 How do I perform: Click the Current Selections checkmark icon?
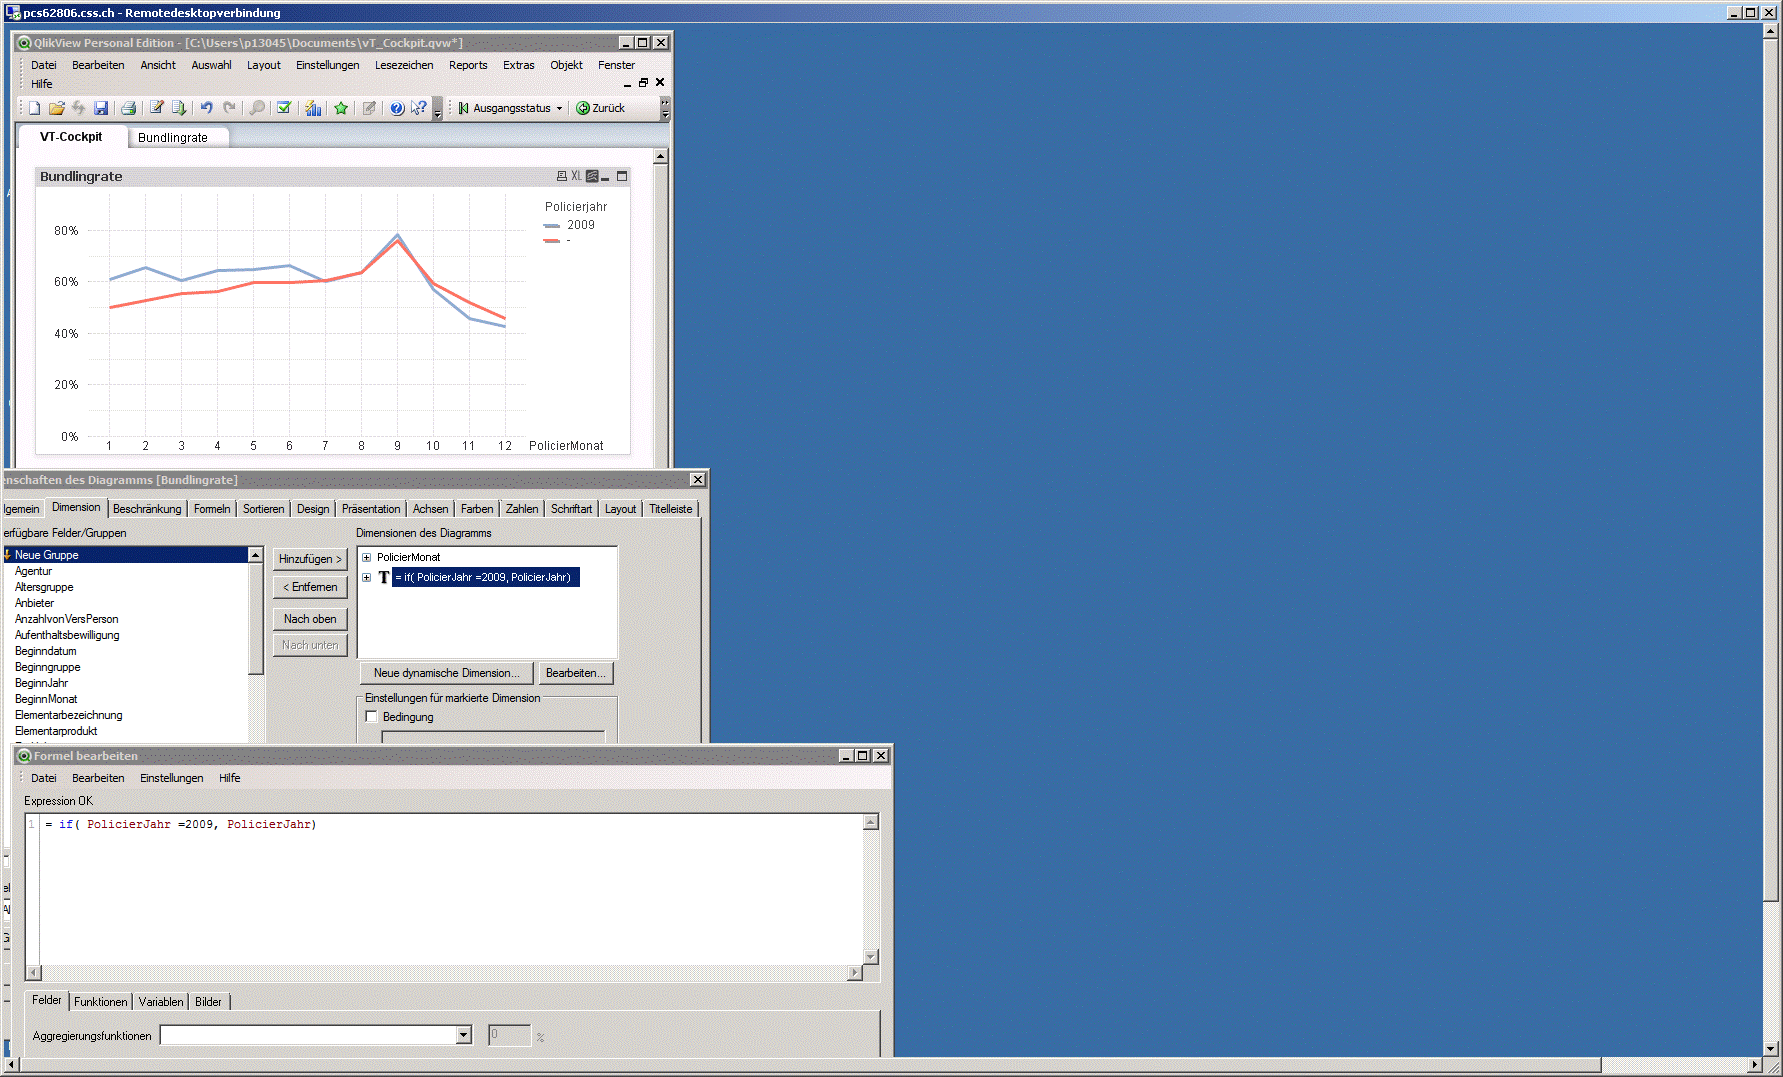(x=284, y=108)
